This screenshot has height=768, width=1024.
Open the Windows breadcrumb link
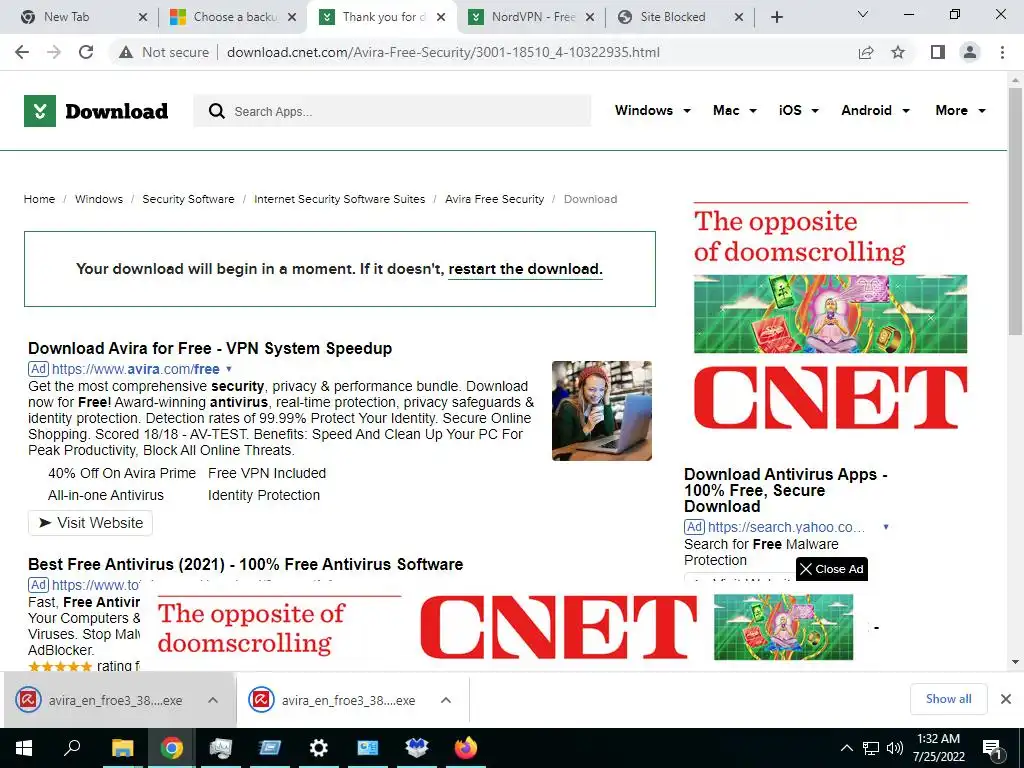(99, 199)
